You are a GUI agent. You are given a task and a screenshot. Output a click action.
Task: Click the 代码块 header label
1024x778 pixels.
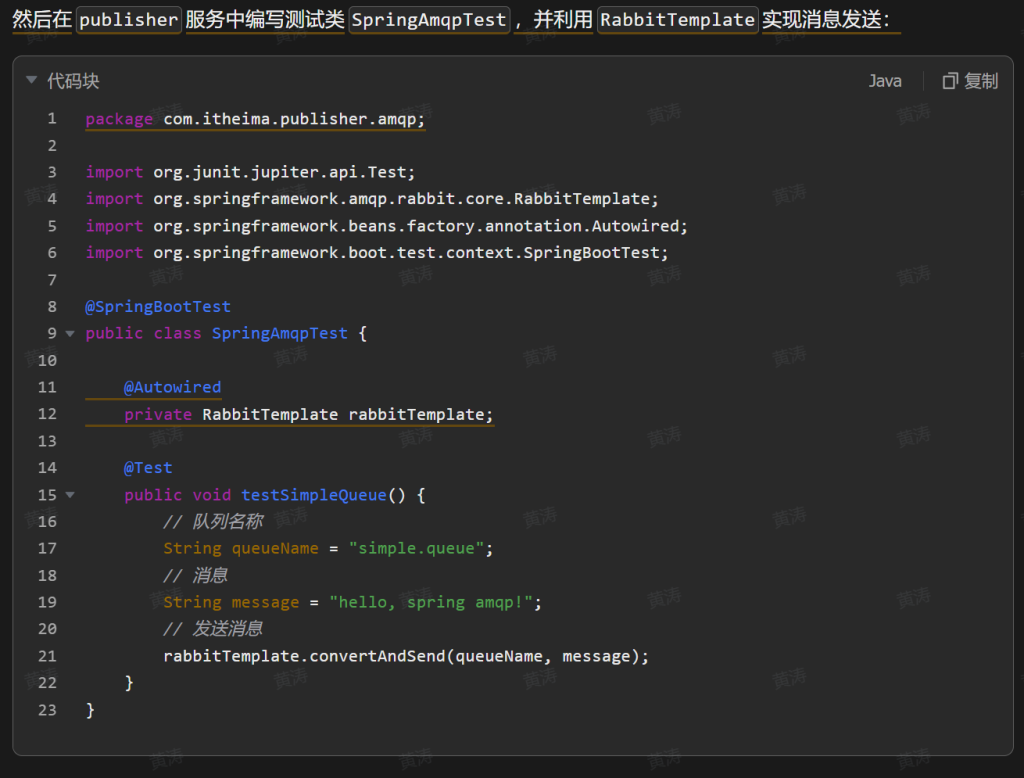pyautogui.click(x=73, y=81)
